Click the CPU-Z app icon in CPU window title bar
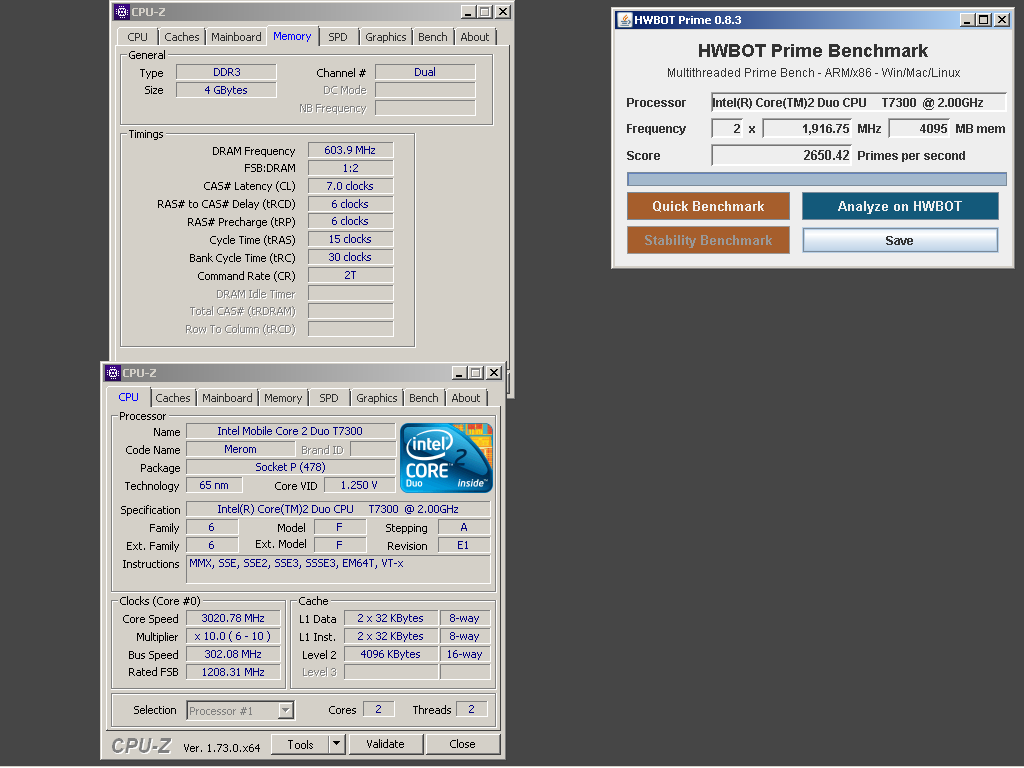Screen dimensions: 1024x768 point(112,373)
